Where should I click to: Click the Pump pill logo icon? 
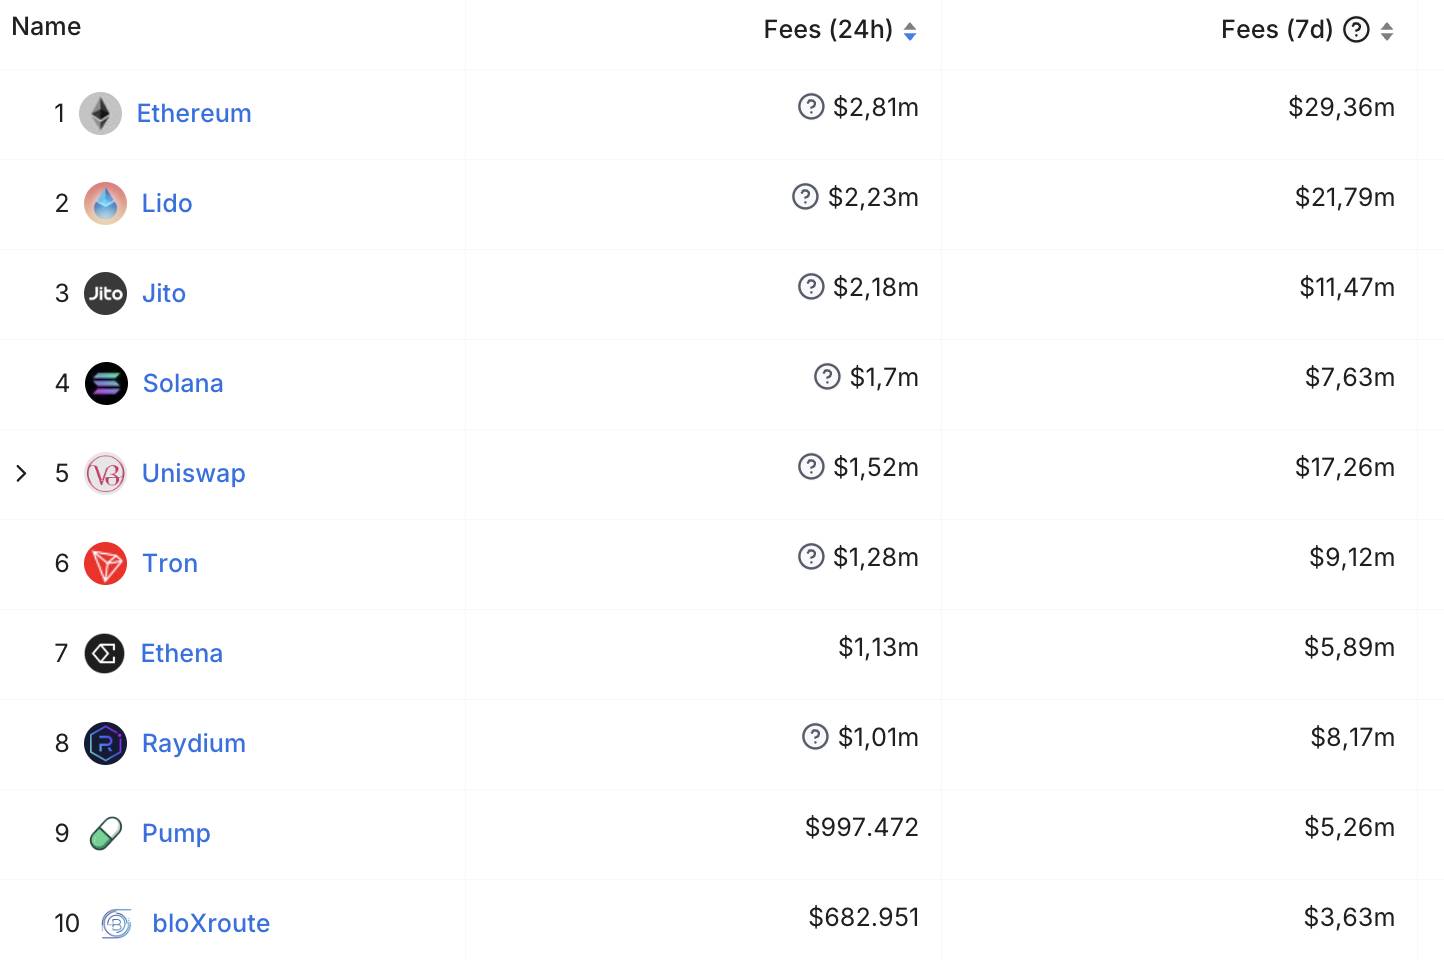click(x=105, y=833)
